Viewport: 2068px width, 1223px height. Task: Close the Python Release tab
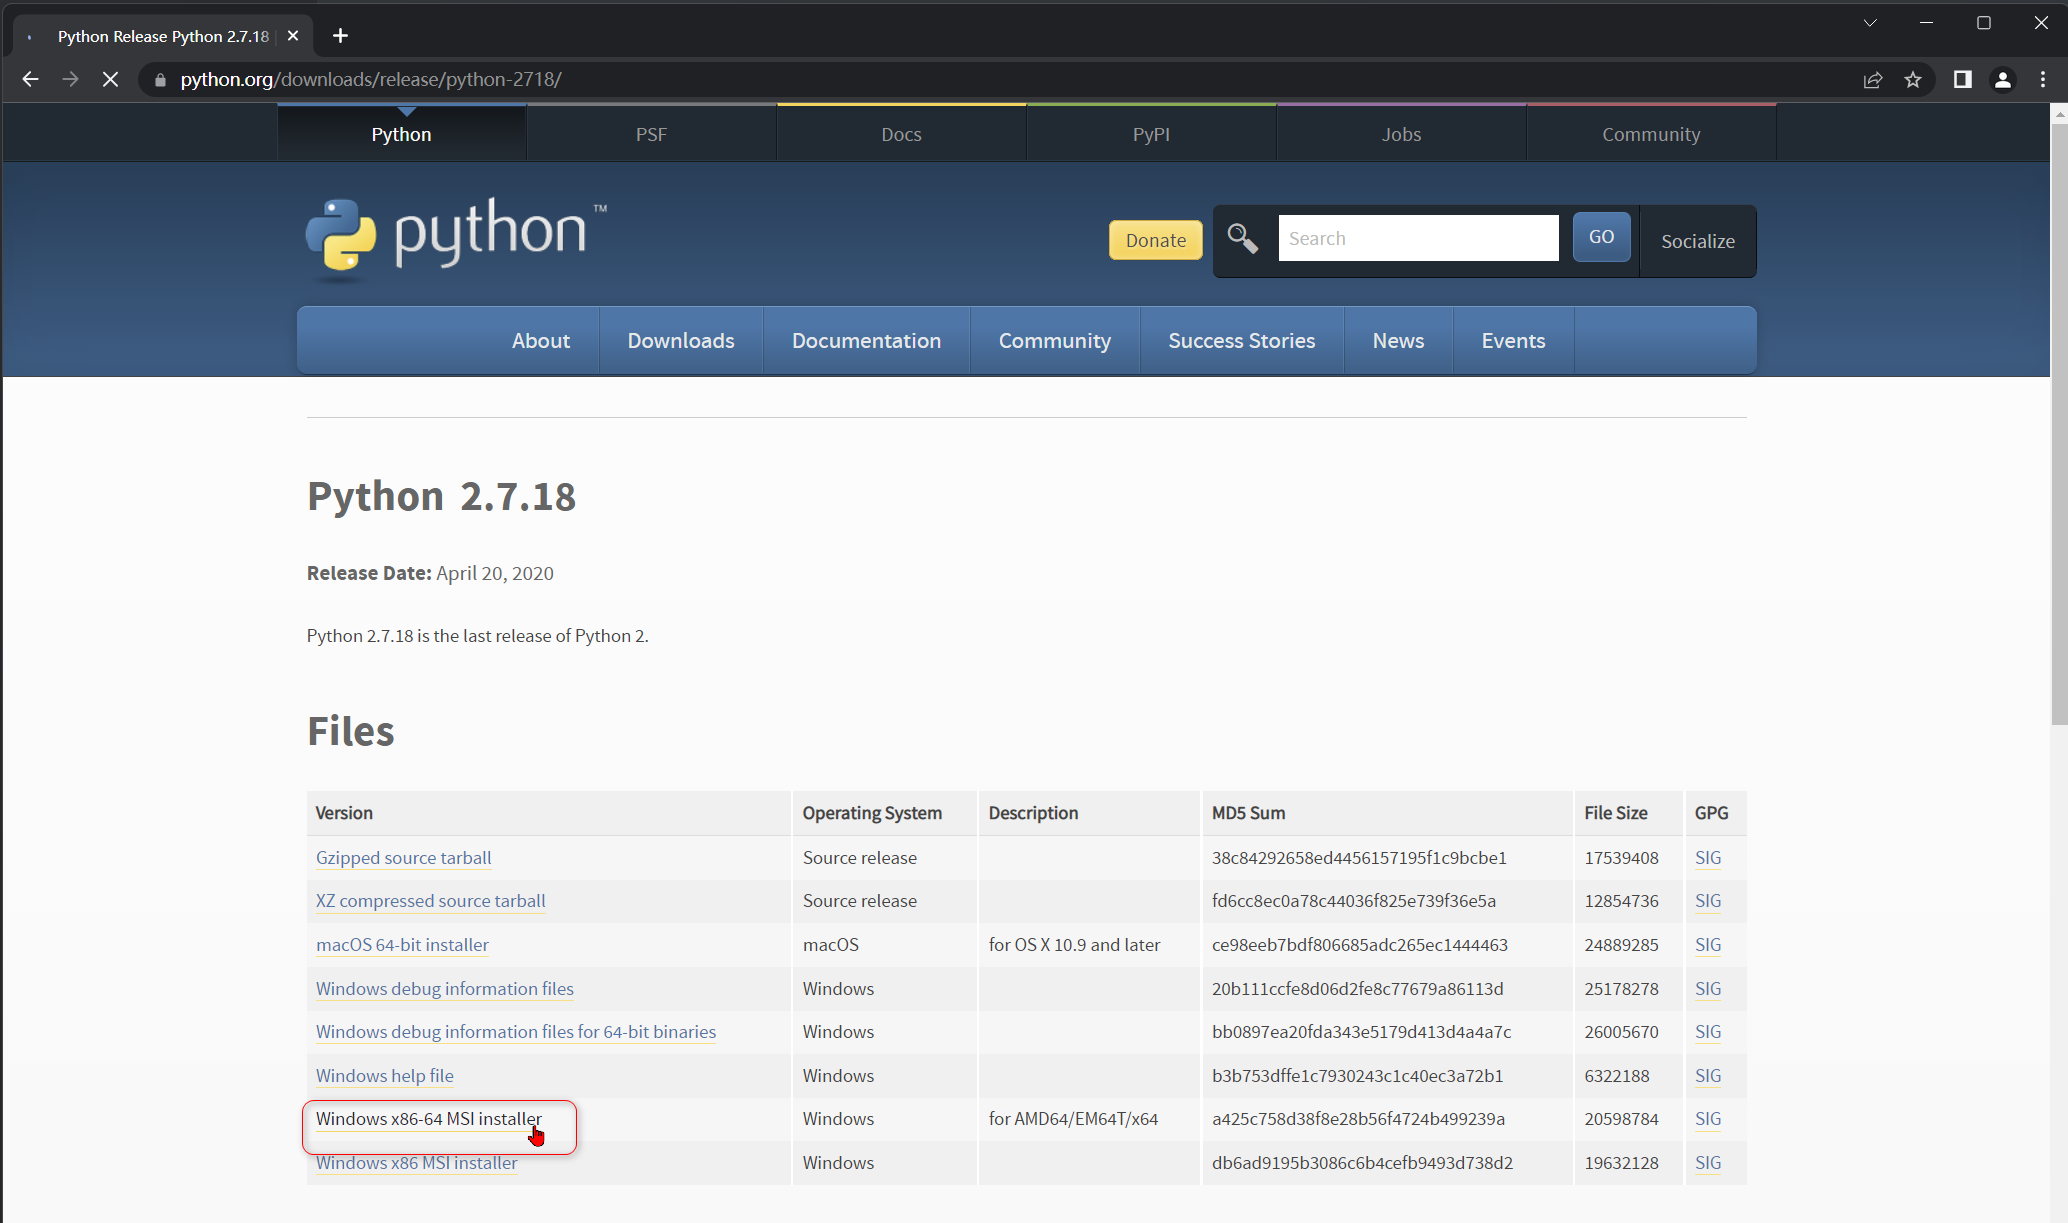tap(293, 36)
